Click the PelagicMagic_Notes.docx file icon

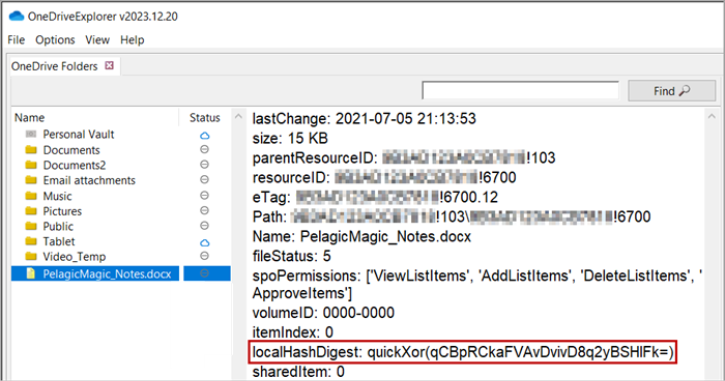click(x=31, y=274)
